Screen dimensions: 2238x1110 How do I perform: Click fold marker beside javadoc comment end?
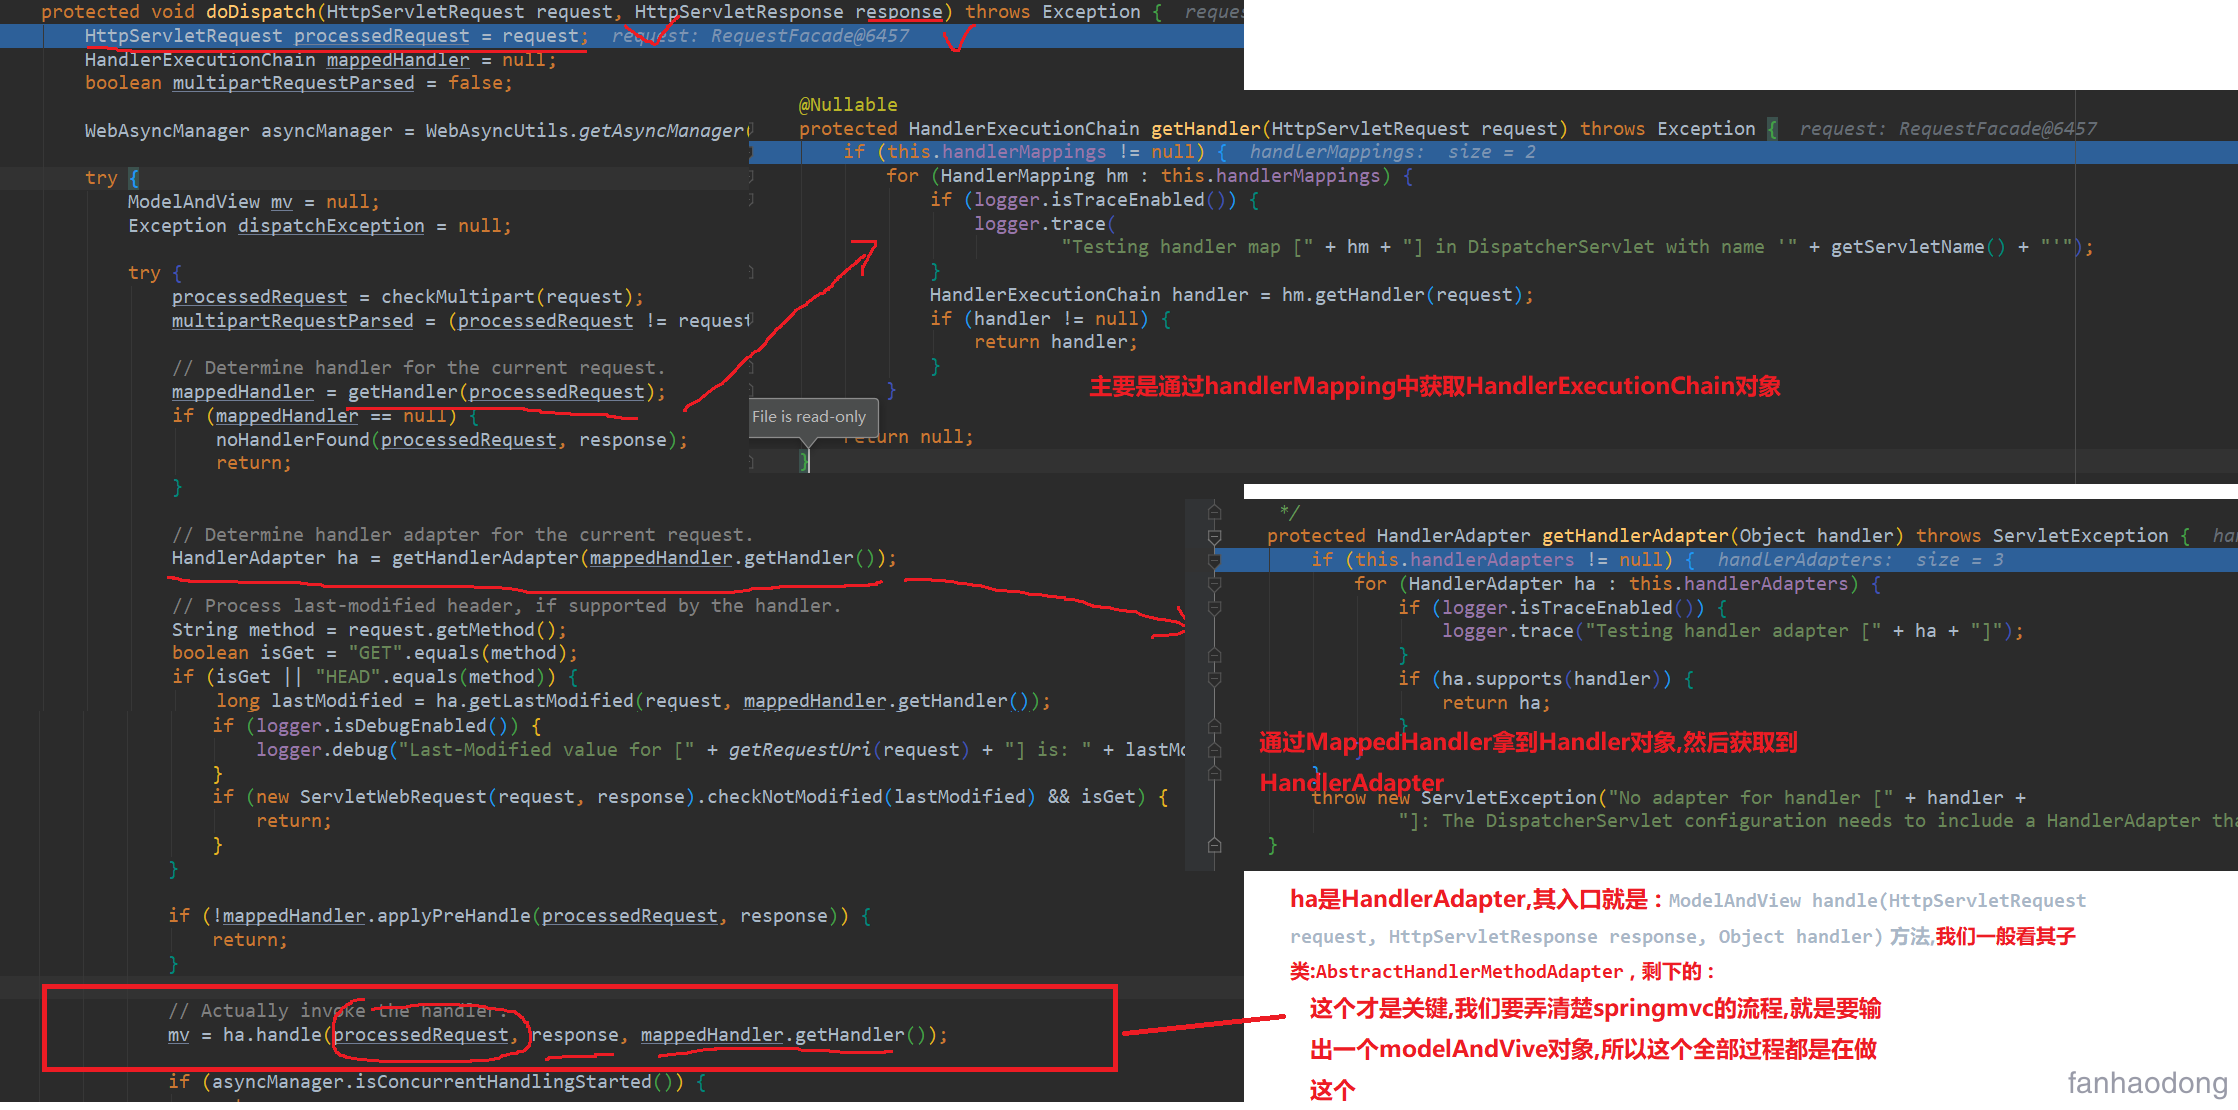click(x=1214, y=512)
